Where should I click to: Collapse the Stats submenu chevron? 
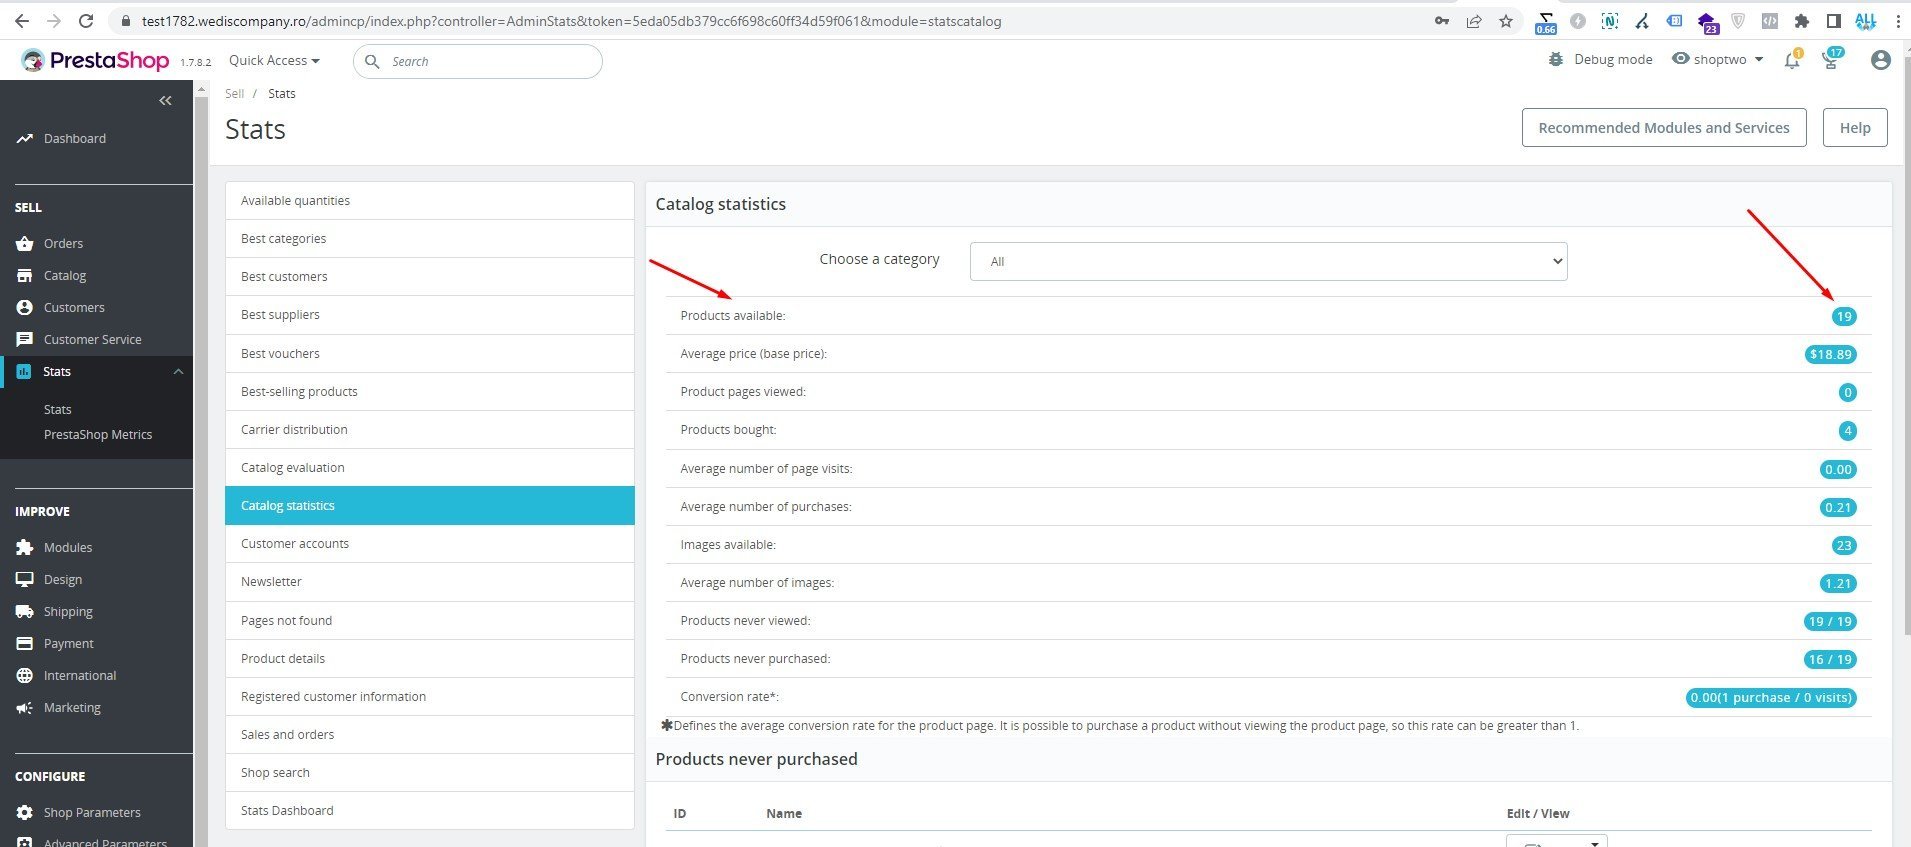[178, 371]
